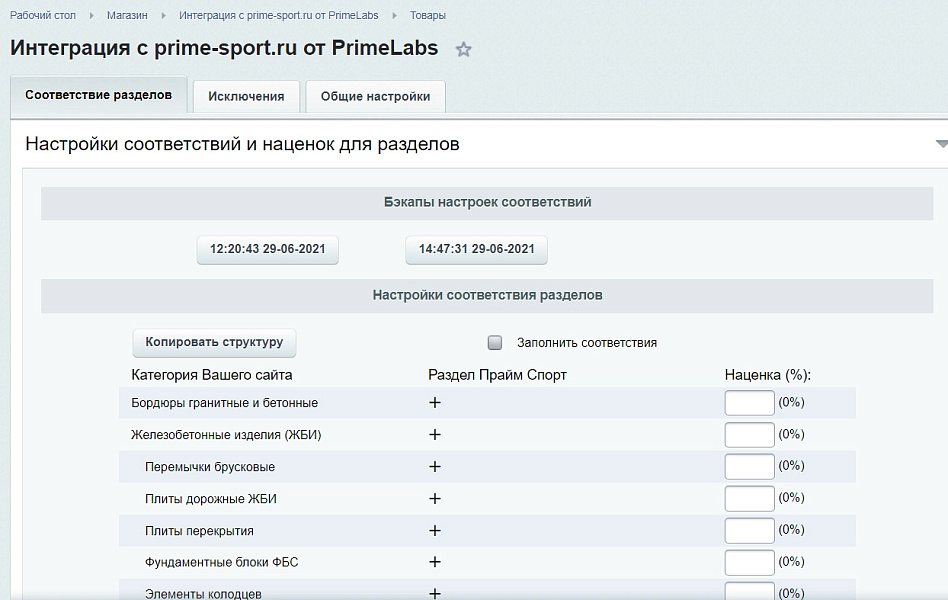
Task: Restore backup 12:20:43 29-06-2021
Action: pyautogui.click(x=267, y=250)
